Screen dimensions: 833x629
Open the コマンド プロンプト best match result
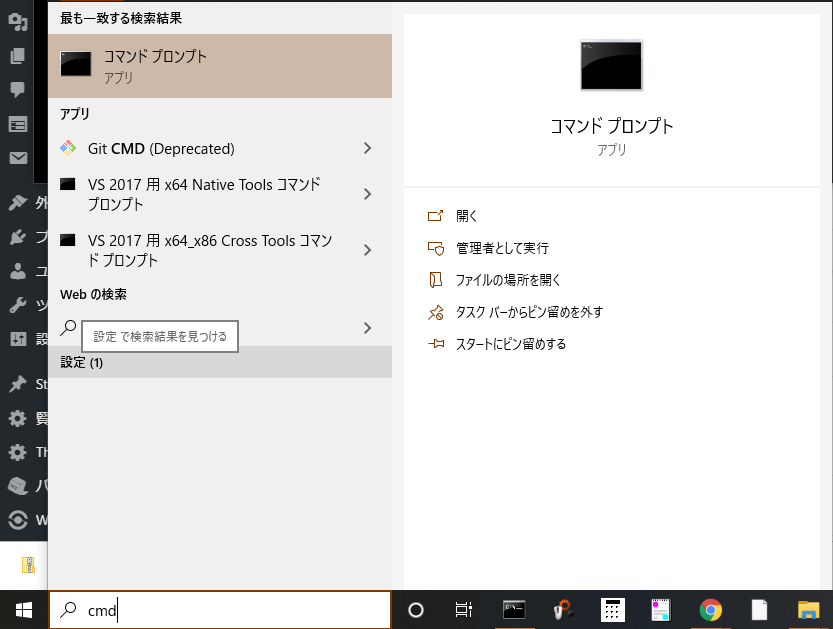point(220,66)
